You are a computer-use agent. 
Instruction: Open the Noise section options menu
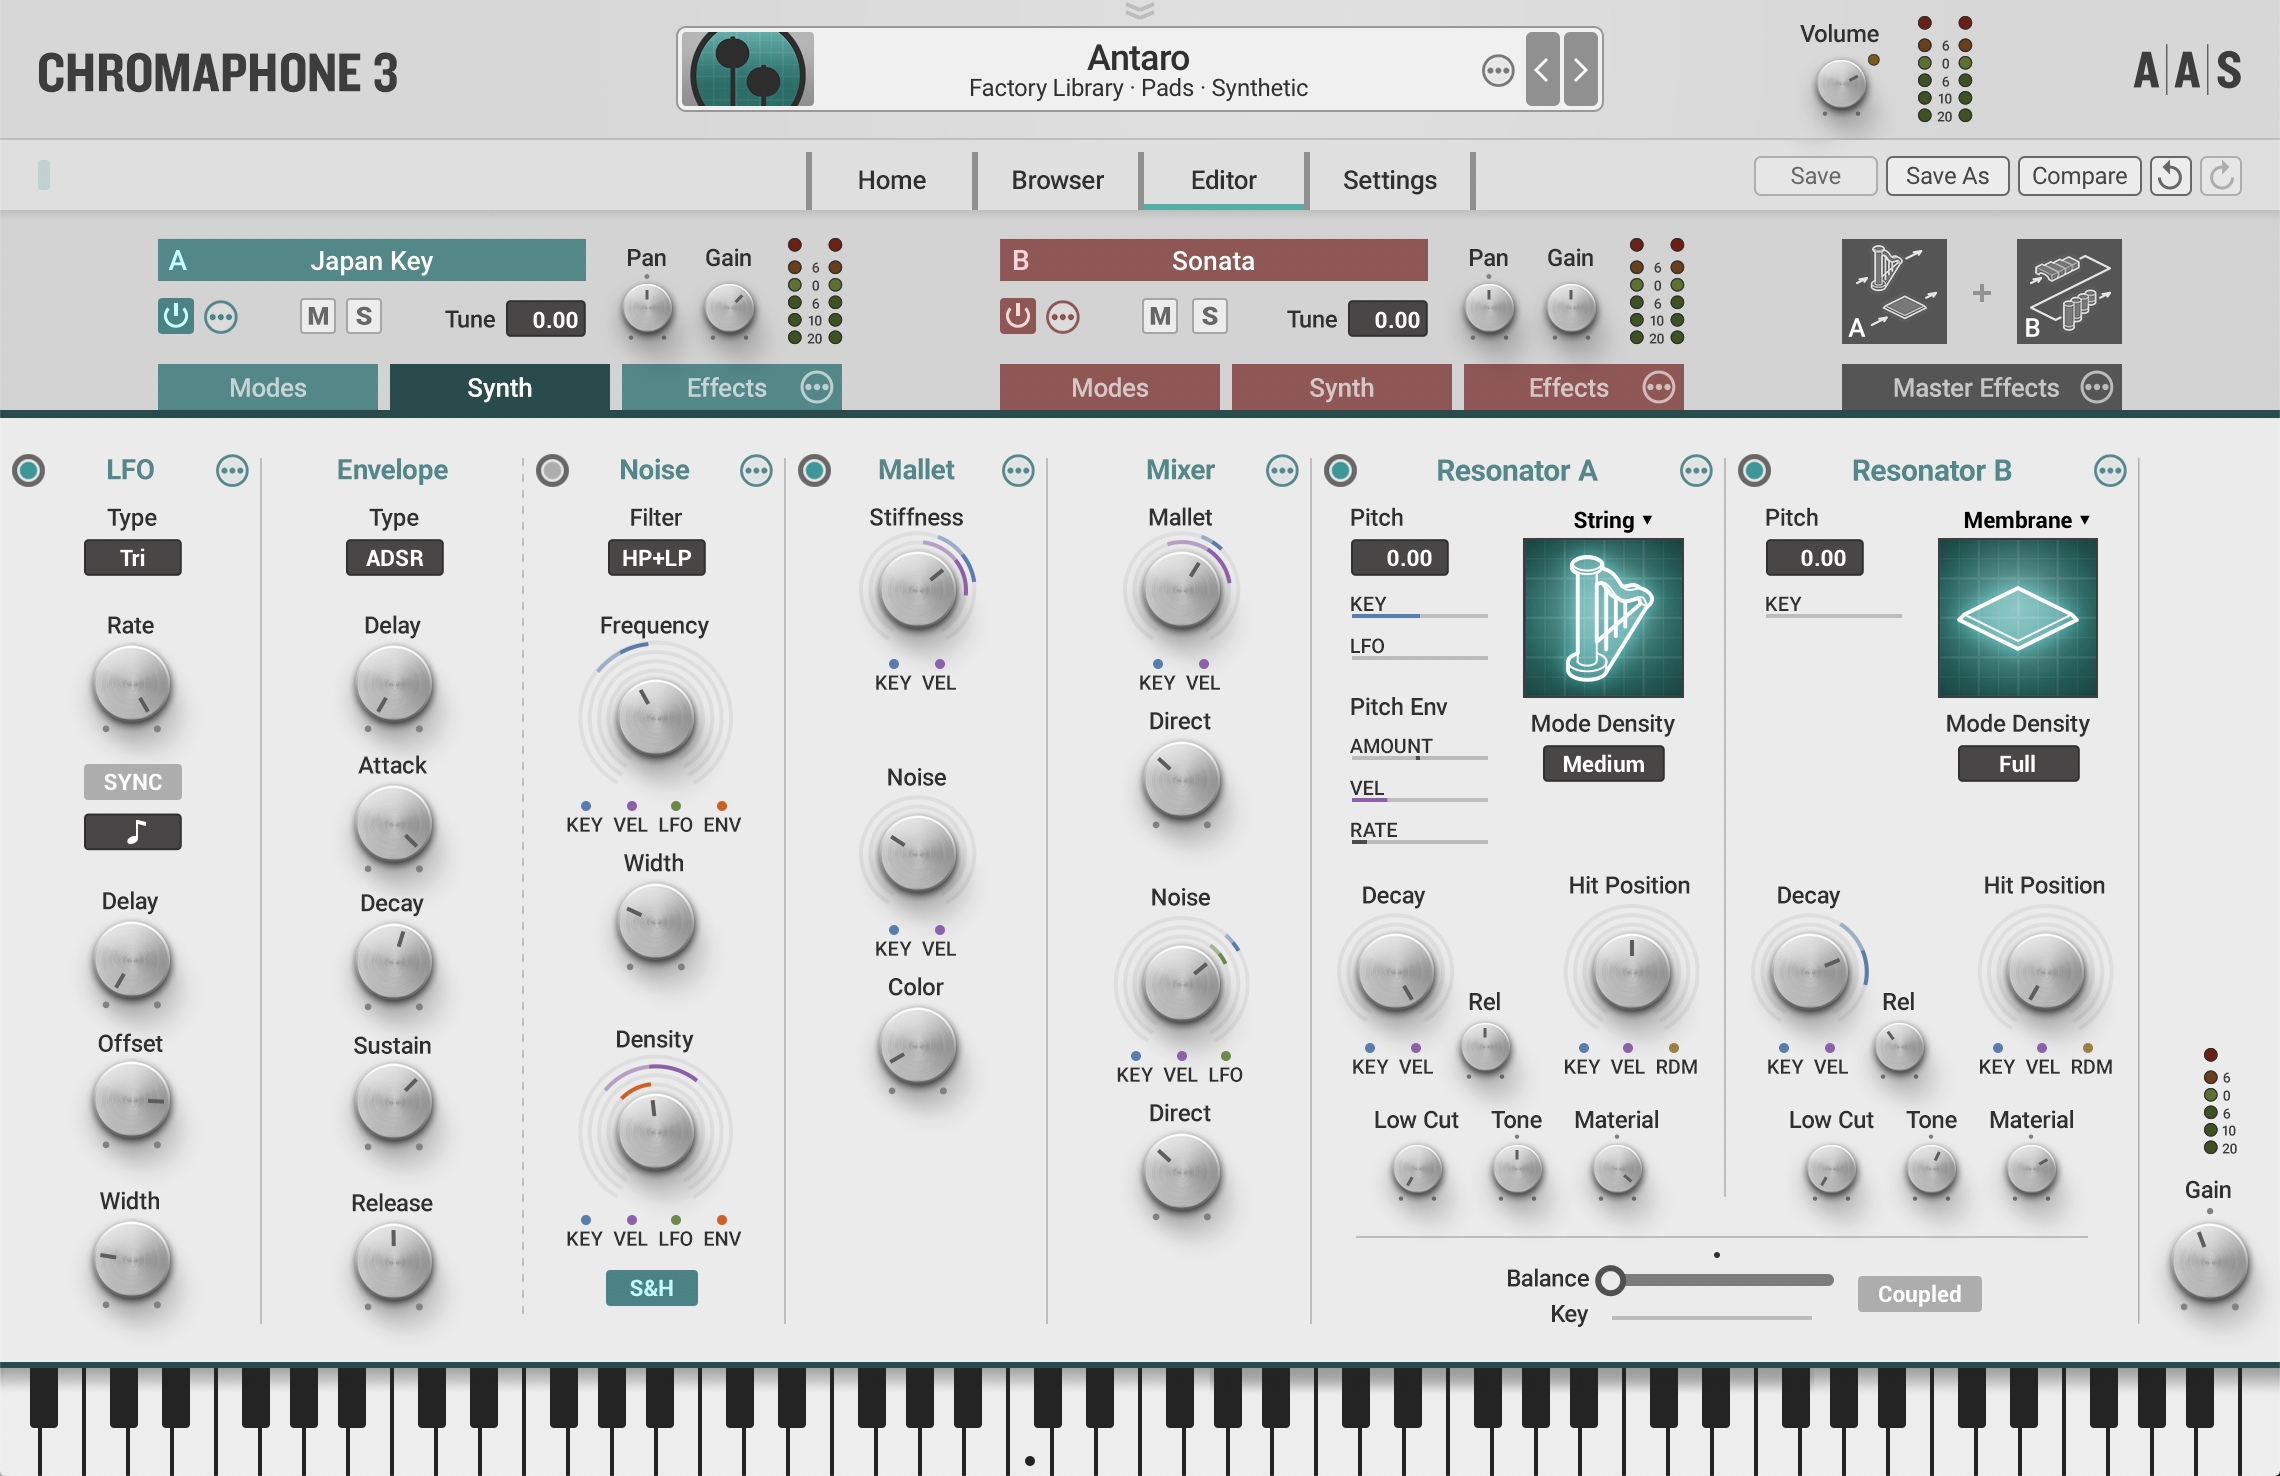coord(756,470)
